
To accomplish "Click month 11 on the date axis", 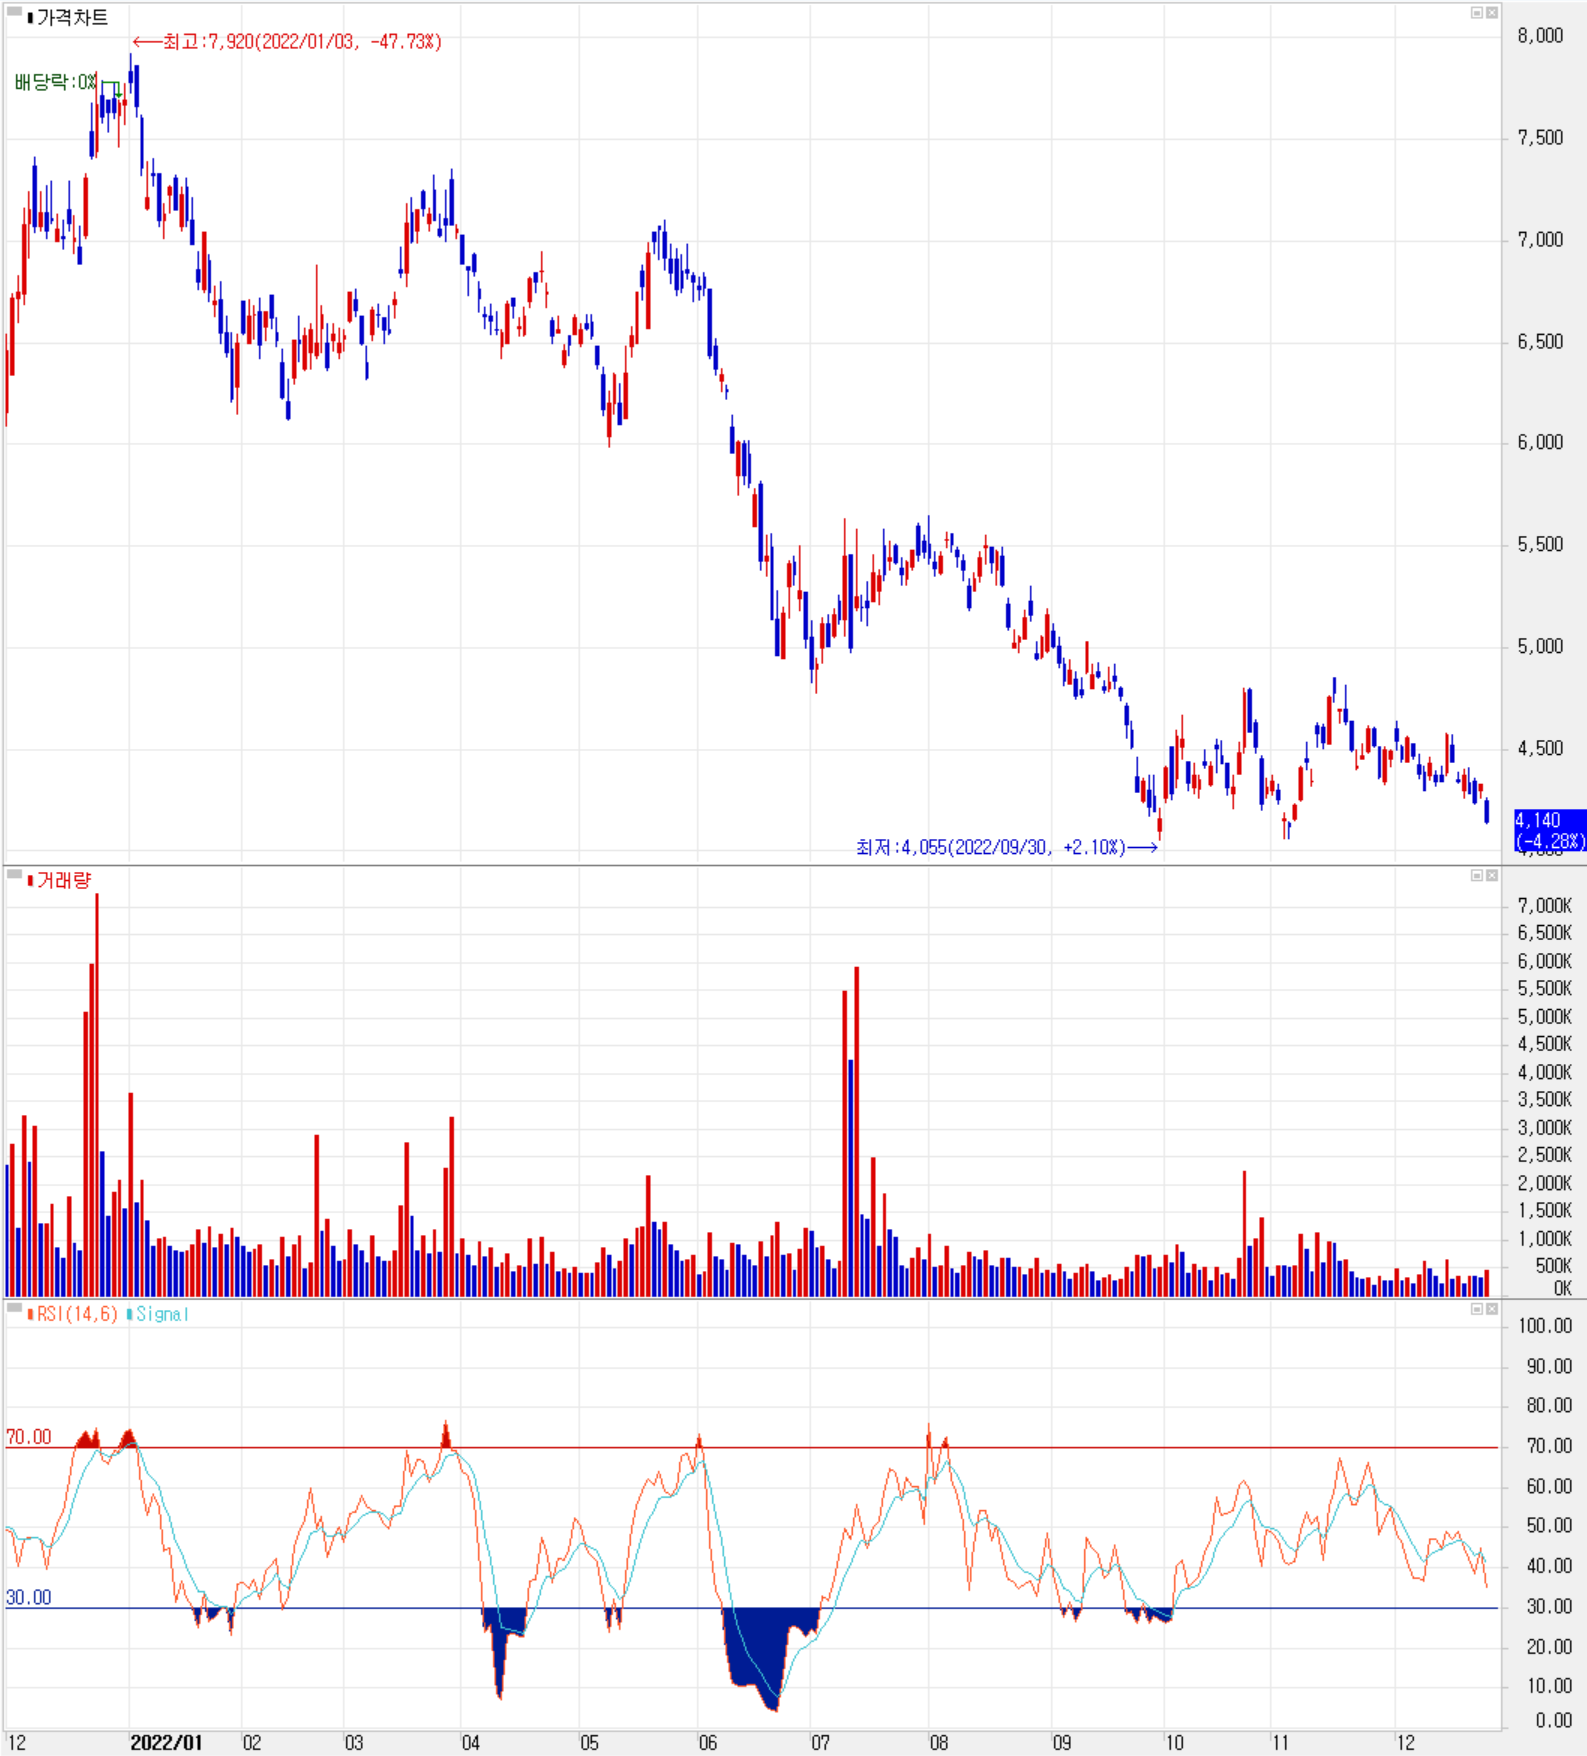I will 1280,1743.
